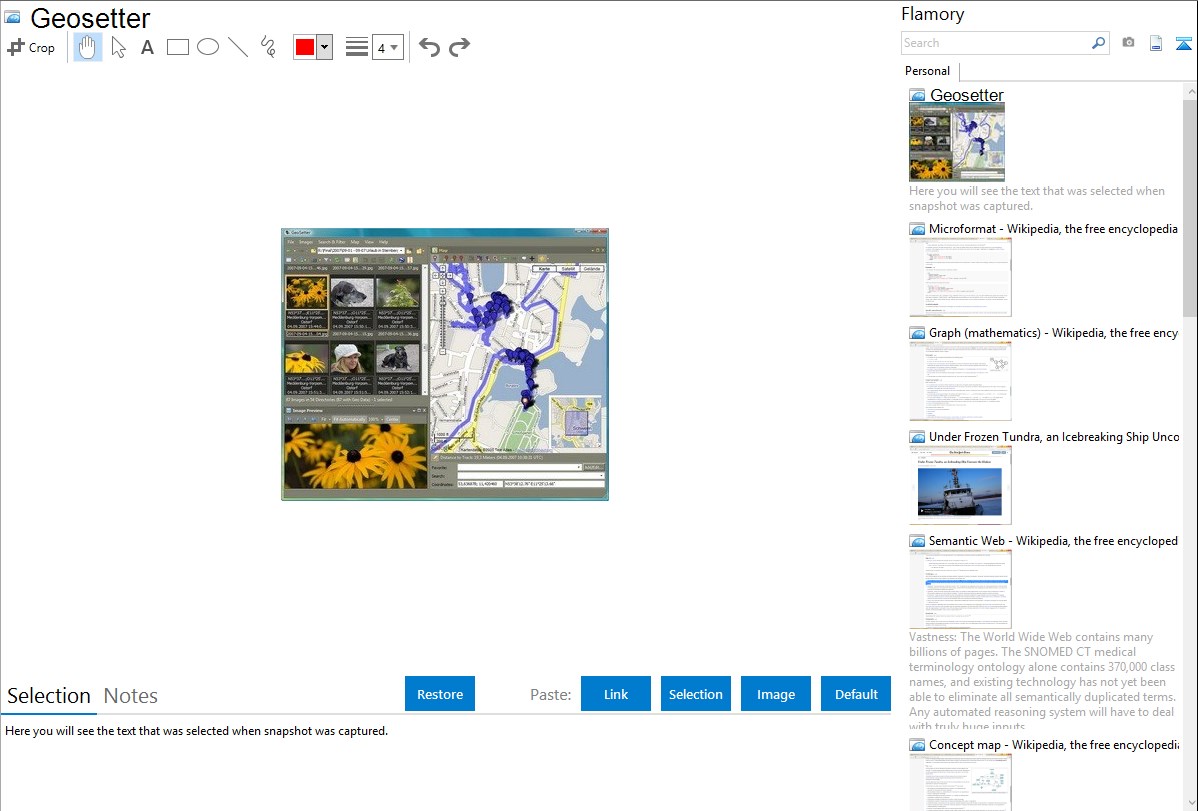The image size is (1198, 811).
Task: Pick the text annotation tool
Action: tap(147, 47)
